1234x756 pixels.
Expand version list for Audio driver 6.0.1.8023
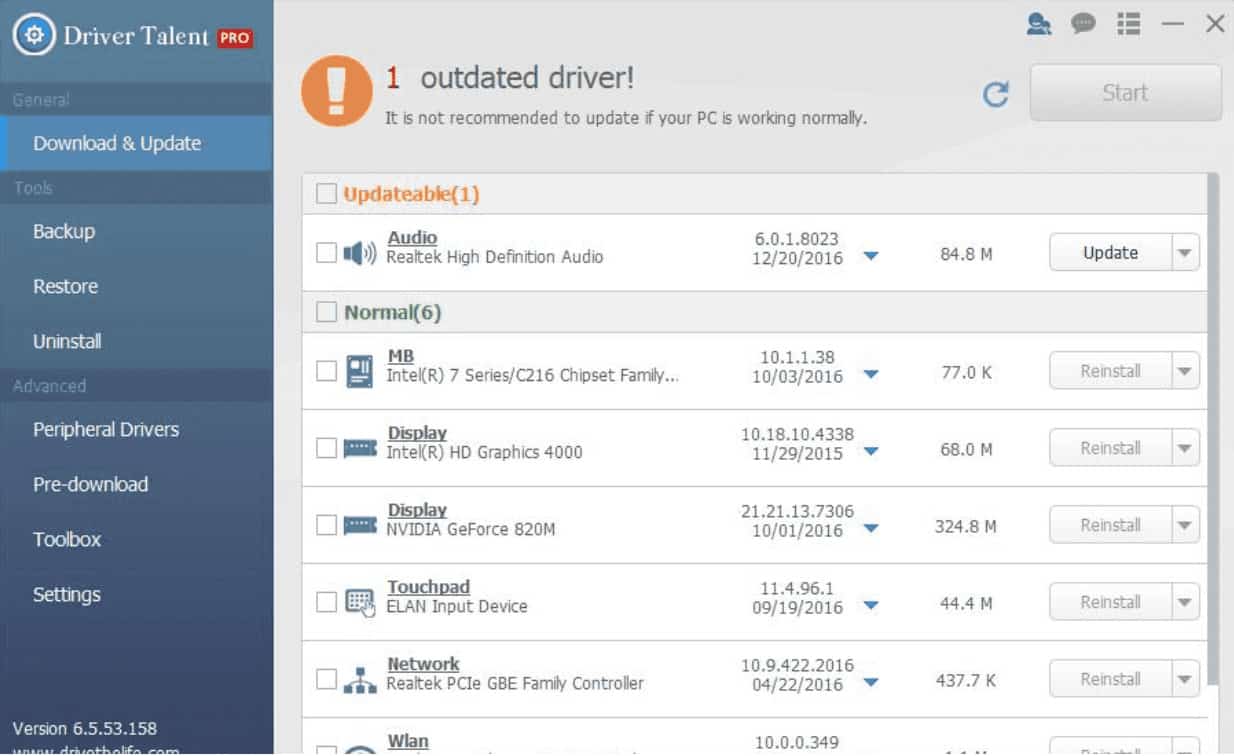870,257
